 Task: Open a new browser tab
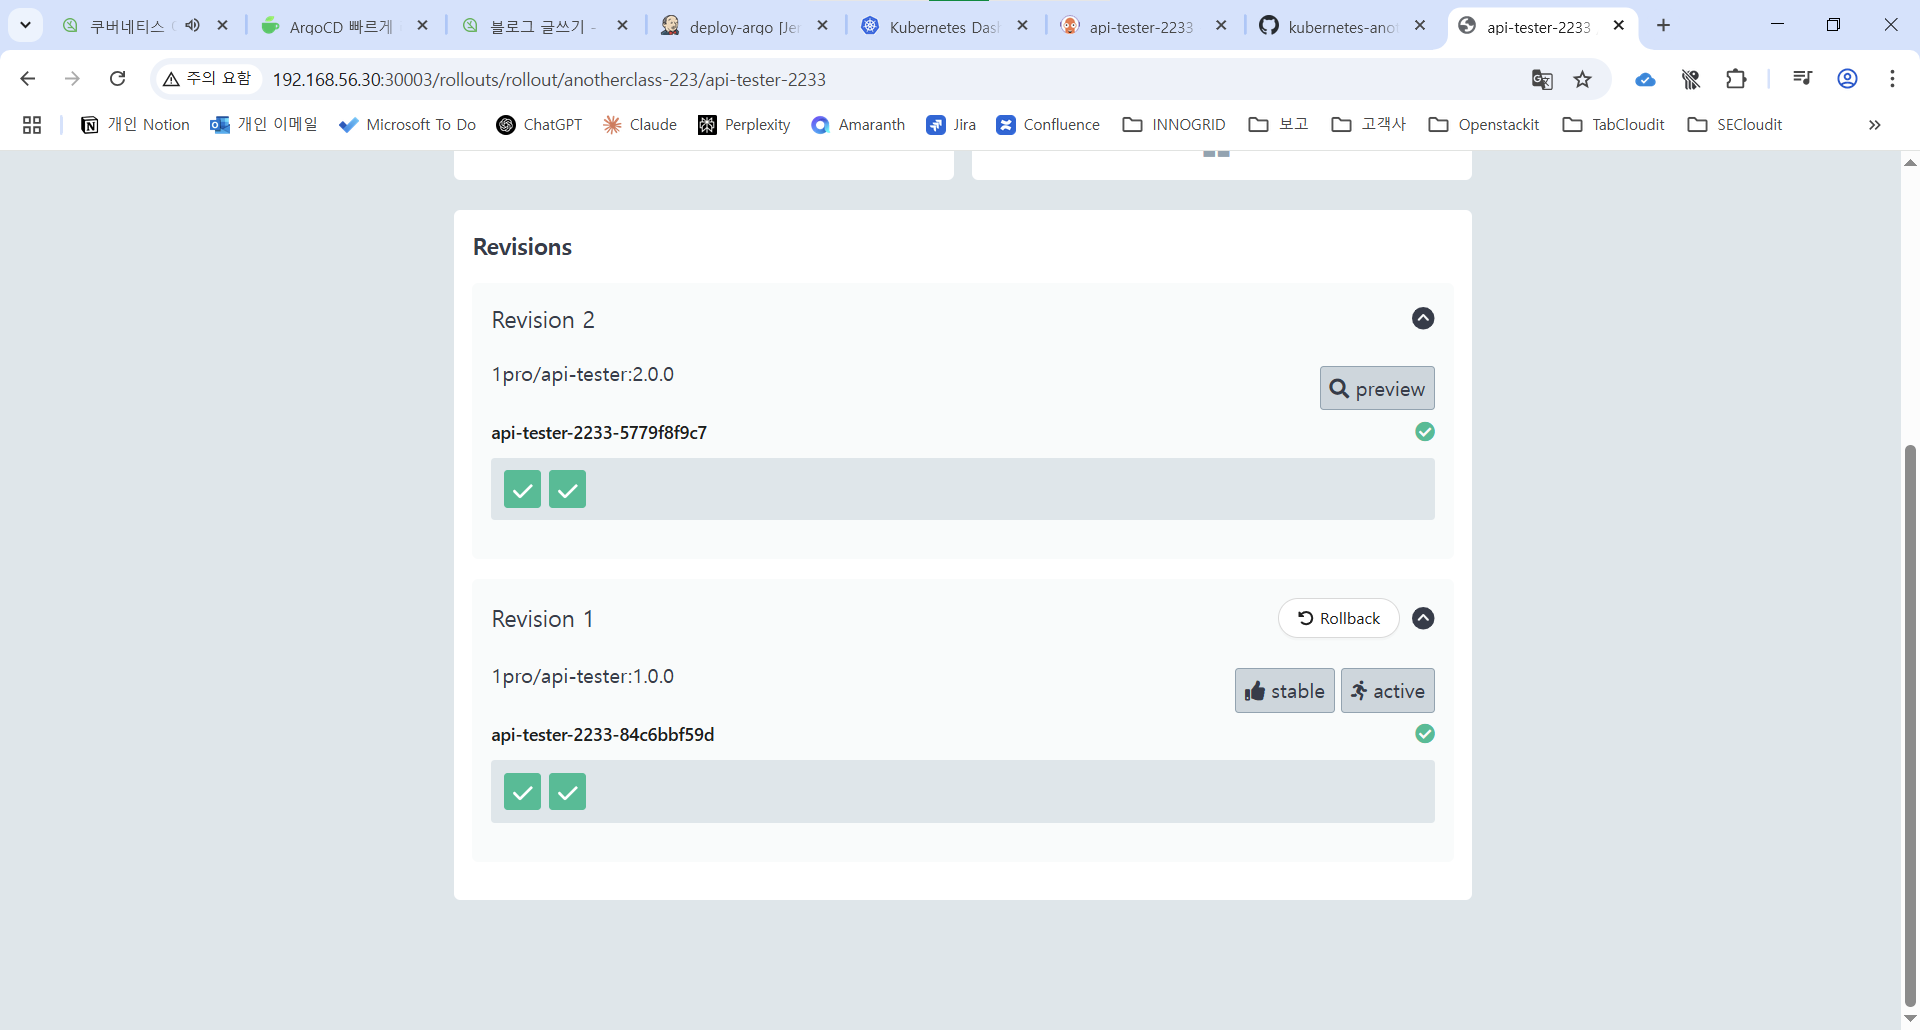tap(1663, 25)
